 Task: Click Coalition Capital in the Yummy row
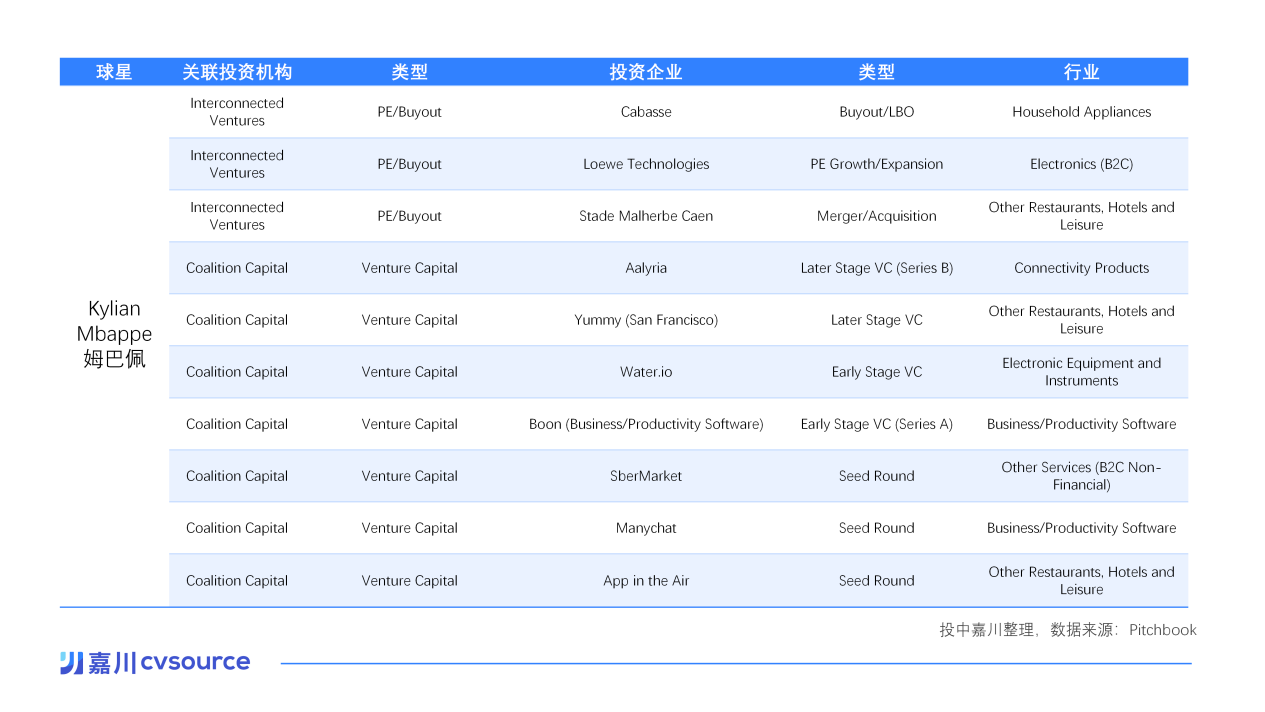tap(237, 320)
